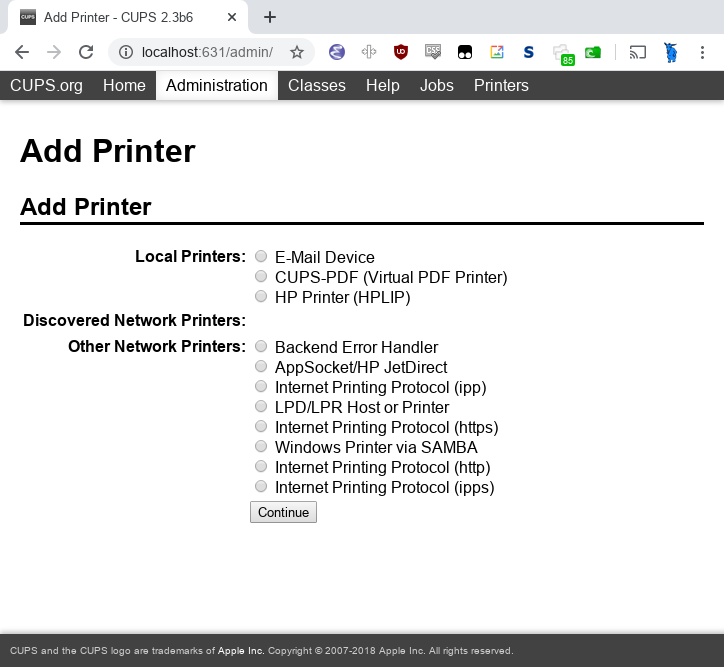Open a new browser tab

click(270, 18)
